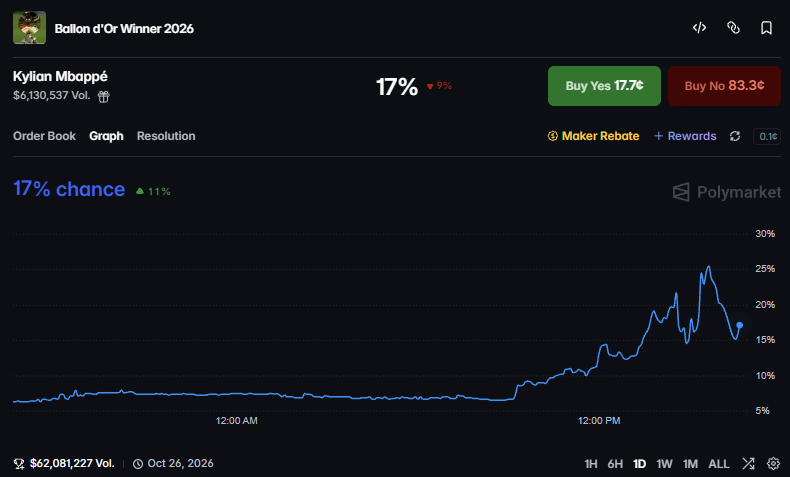790x477 pixels.
Task: Click the 17% chance heading
Action: point(69,189)
